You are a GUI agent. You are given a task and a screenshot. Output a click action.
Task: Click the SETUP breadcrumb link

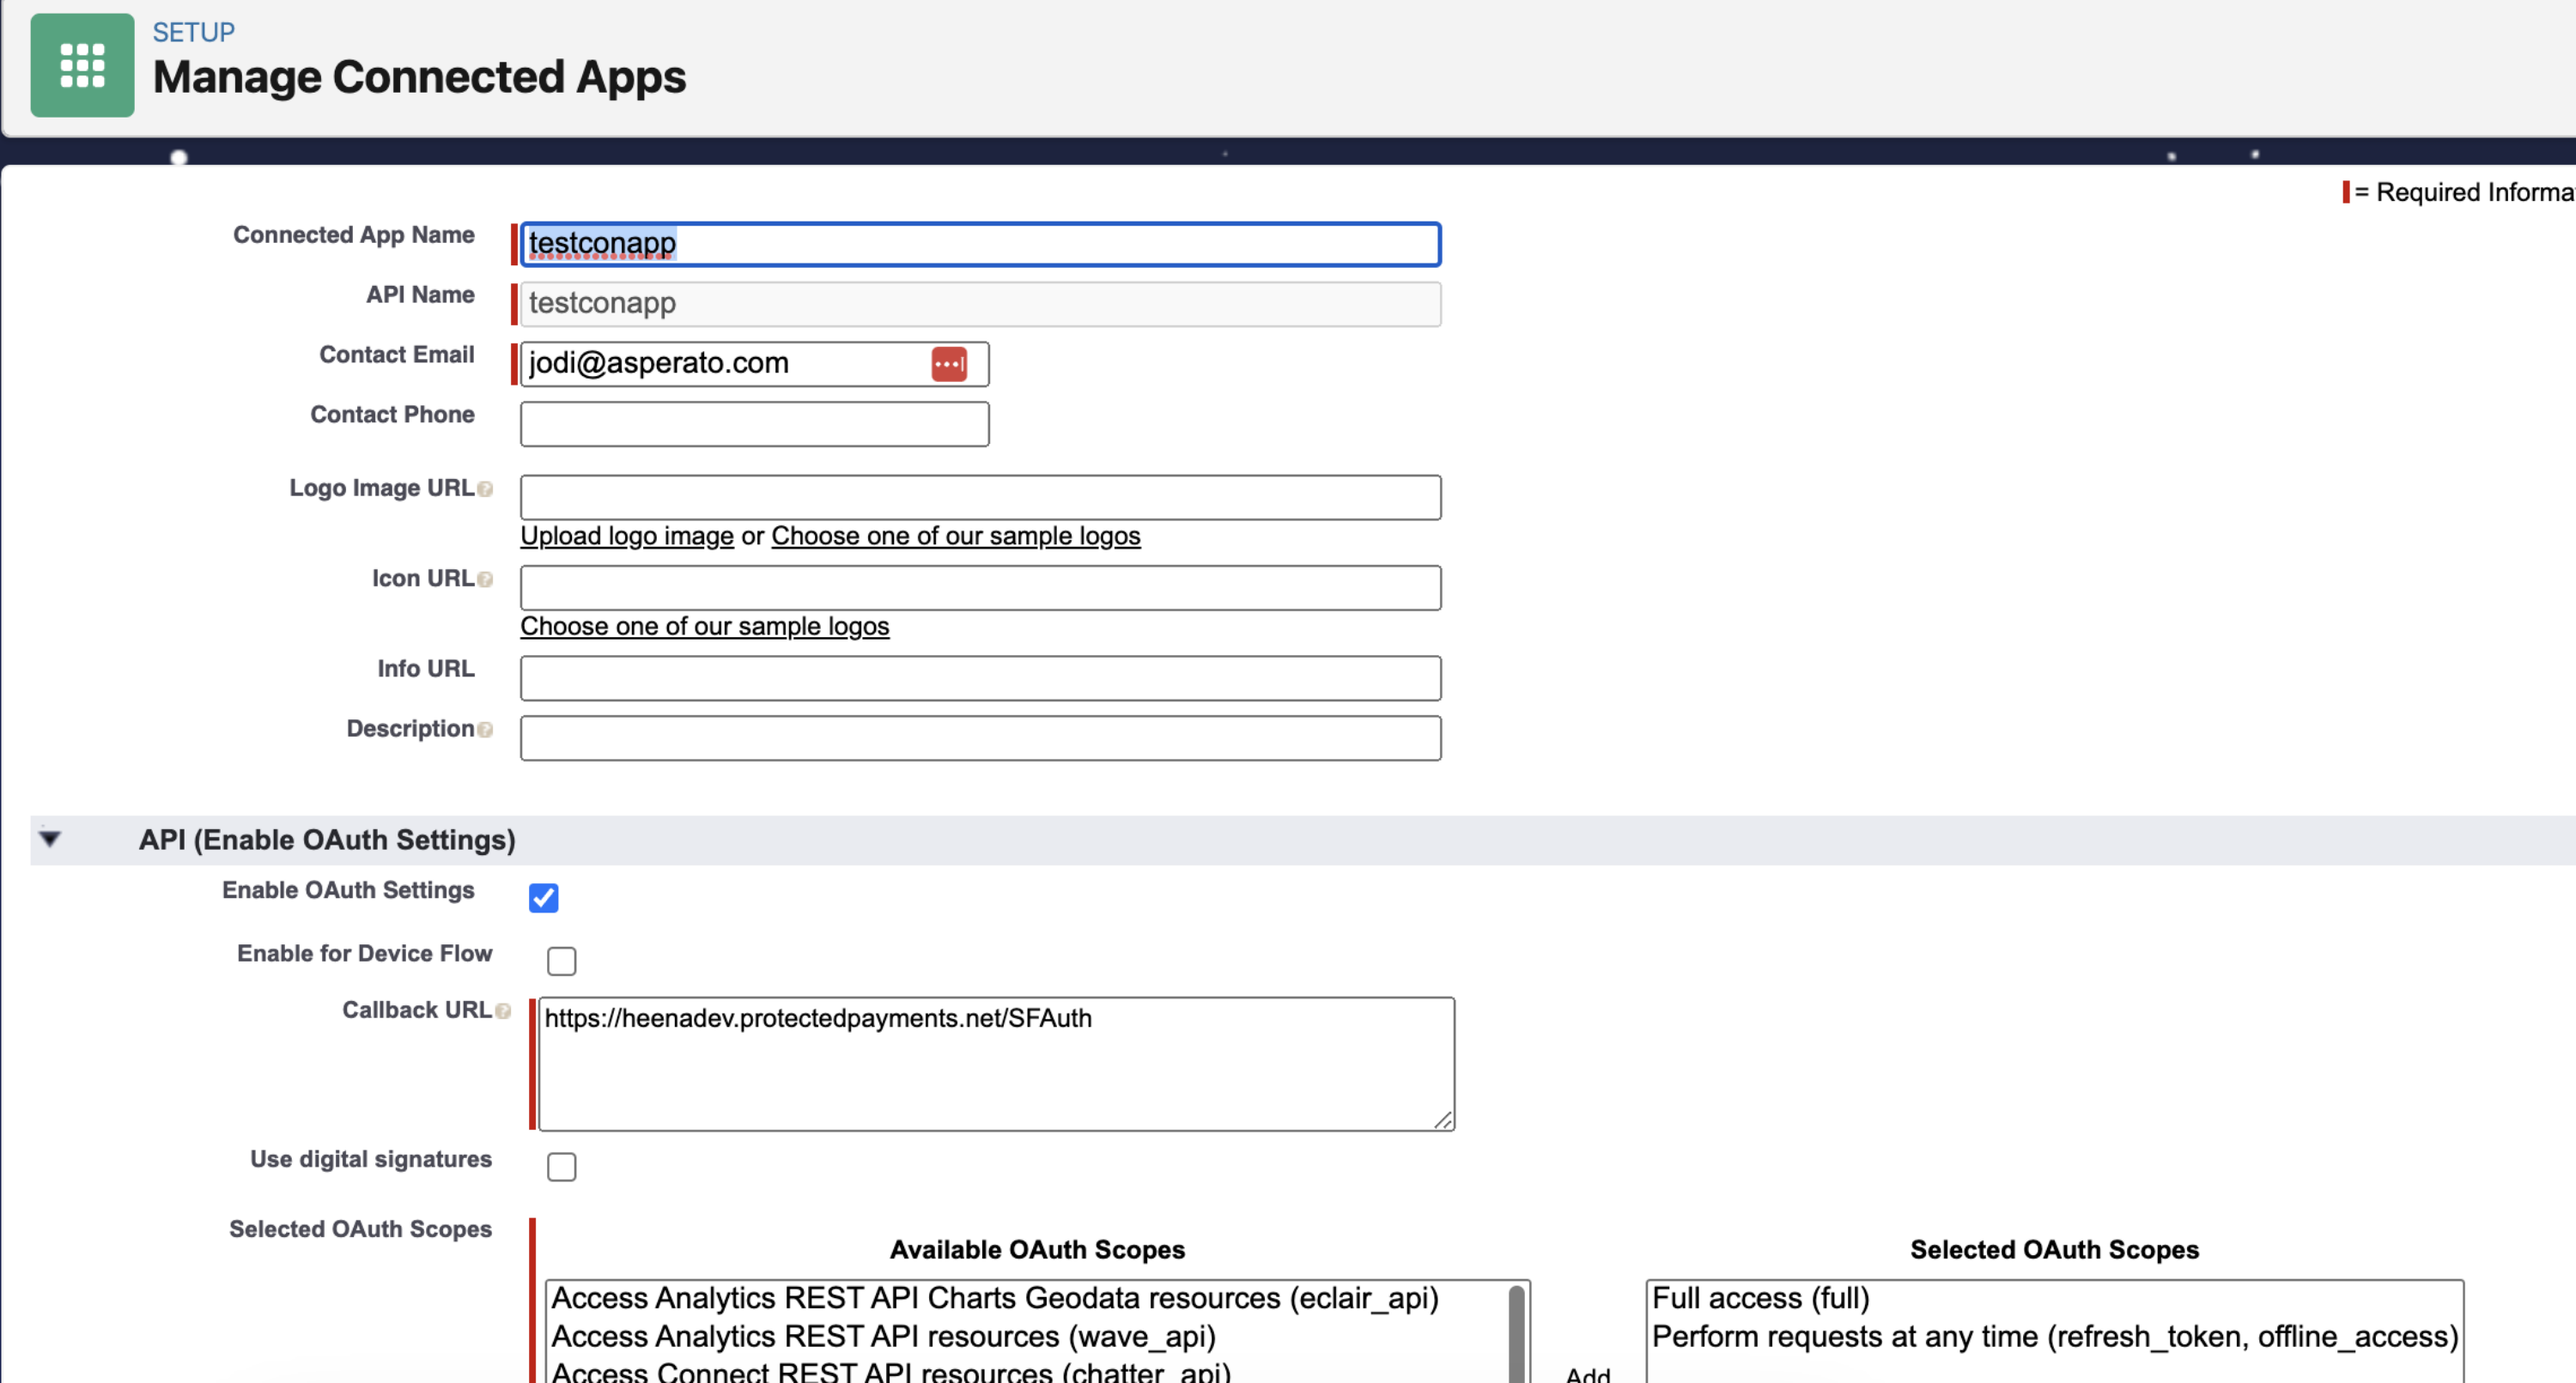tap(193, 32)
